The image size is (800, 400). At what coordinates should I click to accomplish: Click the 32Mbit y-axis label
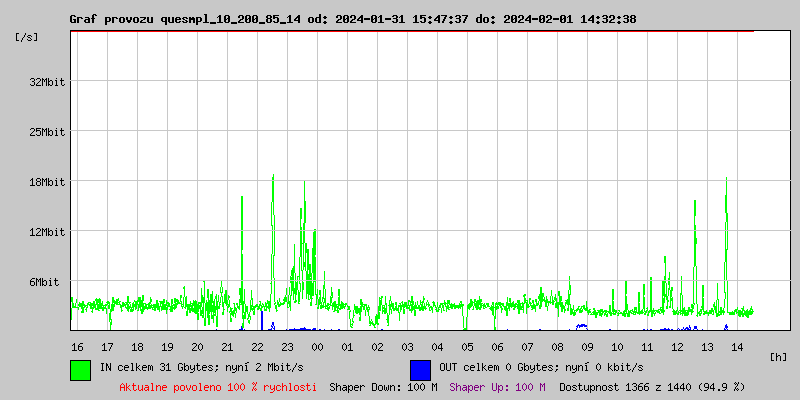pos(46,82)
